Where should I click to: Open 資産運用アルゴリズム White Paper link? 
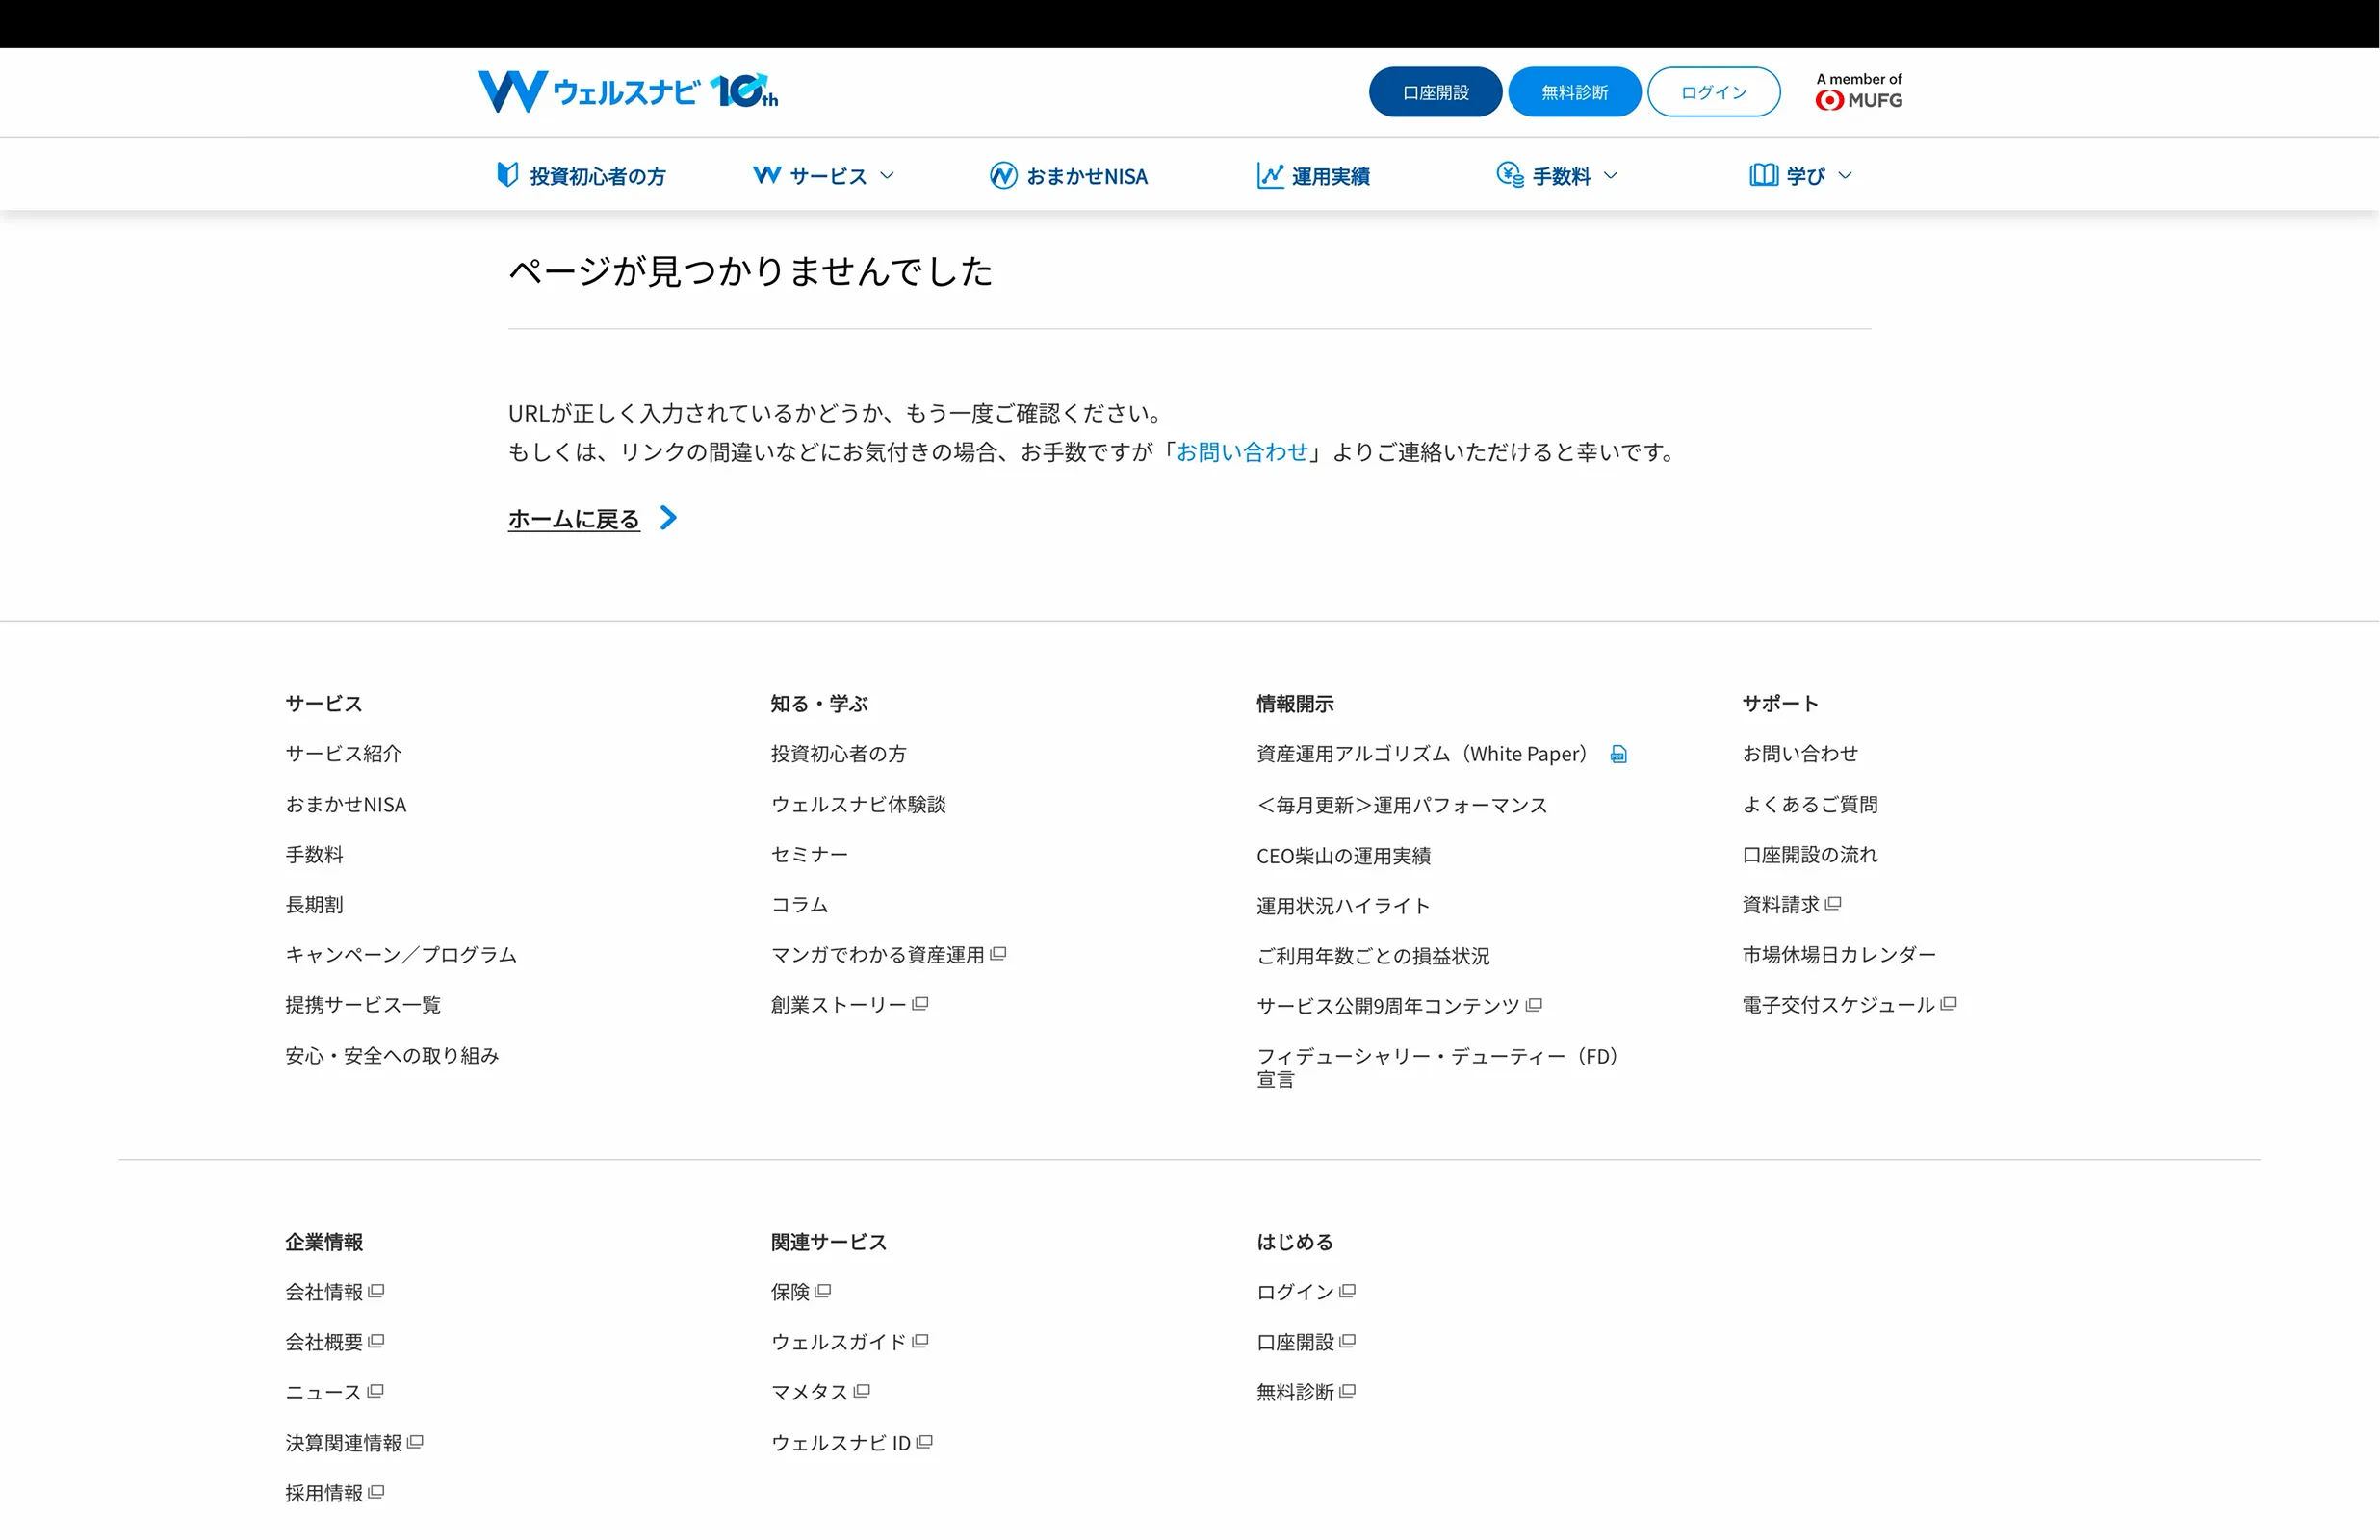(1421, 754)
